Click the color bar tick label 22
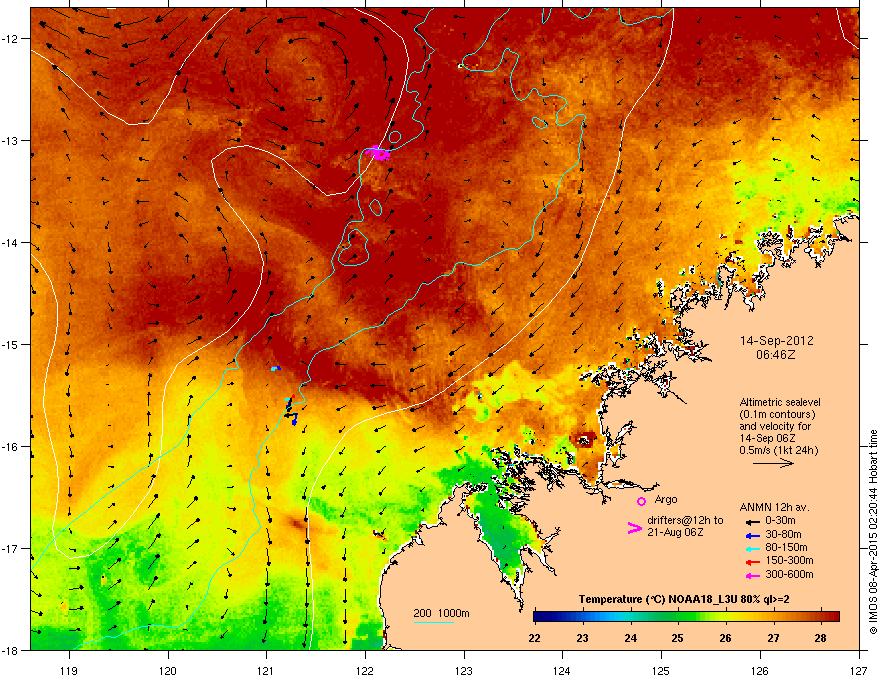Viewport: 880px width, 680px height. tap(534, 638)
